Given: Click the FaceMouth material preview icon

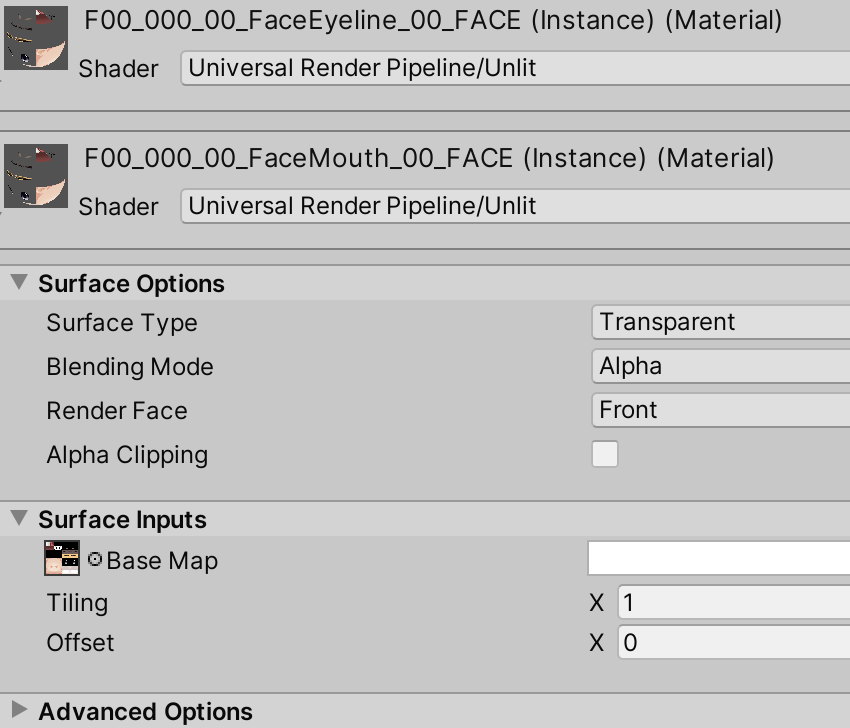Looking at the screenshot, I should pos(36,176).
